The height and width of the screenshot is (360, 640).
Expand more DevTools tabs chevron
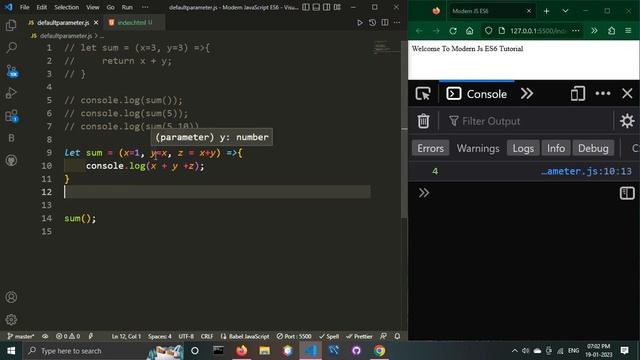tap(527, 93)
